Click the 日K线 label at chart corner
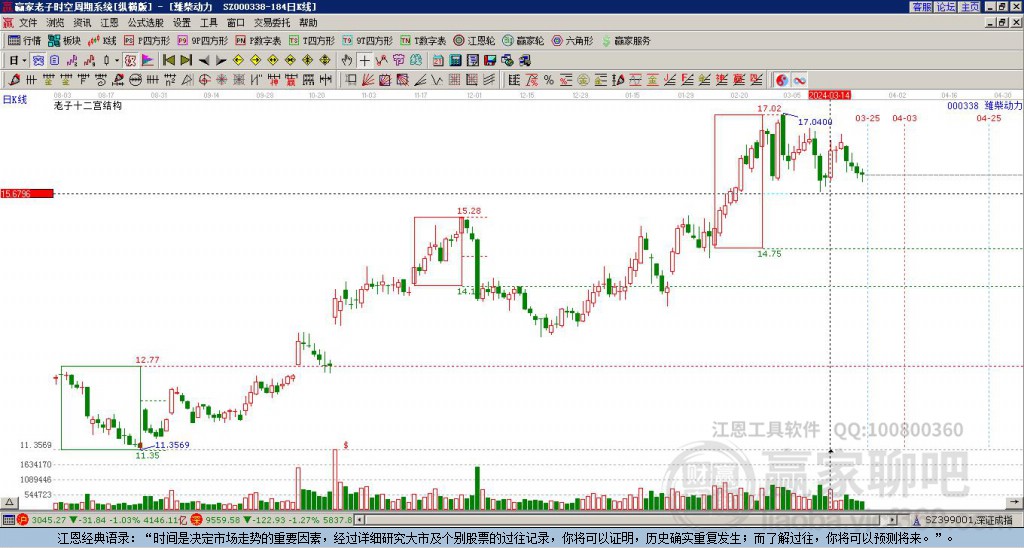Viewport: 1024px width, 548px height. (14, 99)
